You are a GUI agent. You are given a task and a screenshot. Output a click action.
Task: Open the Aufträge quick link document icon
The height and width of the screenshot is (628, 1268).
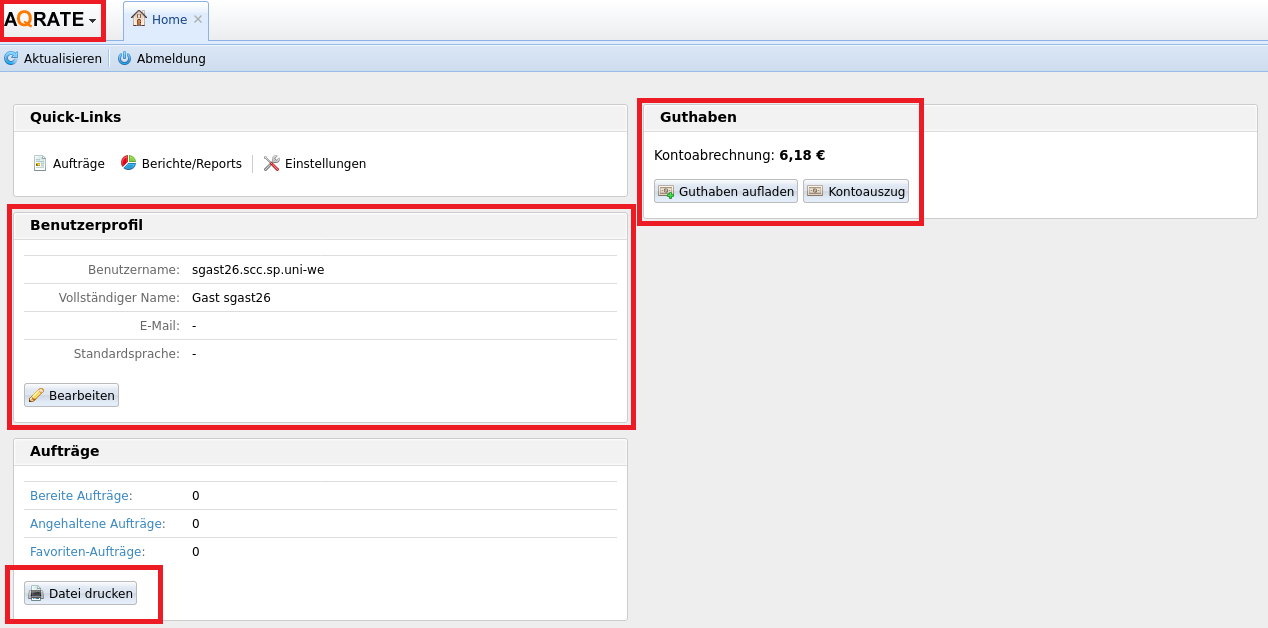click(40, 163)
